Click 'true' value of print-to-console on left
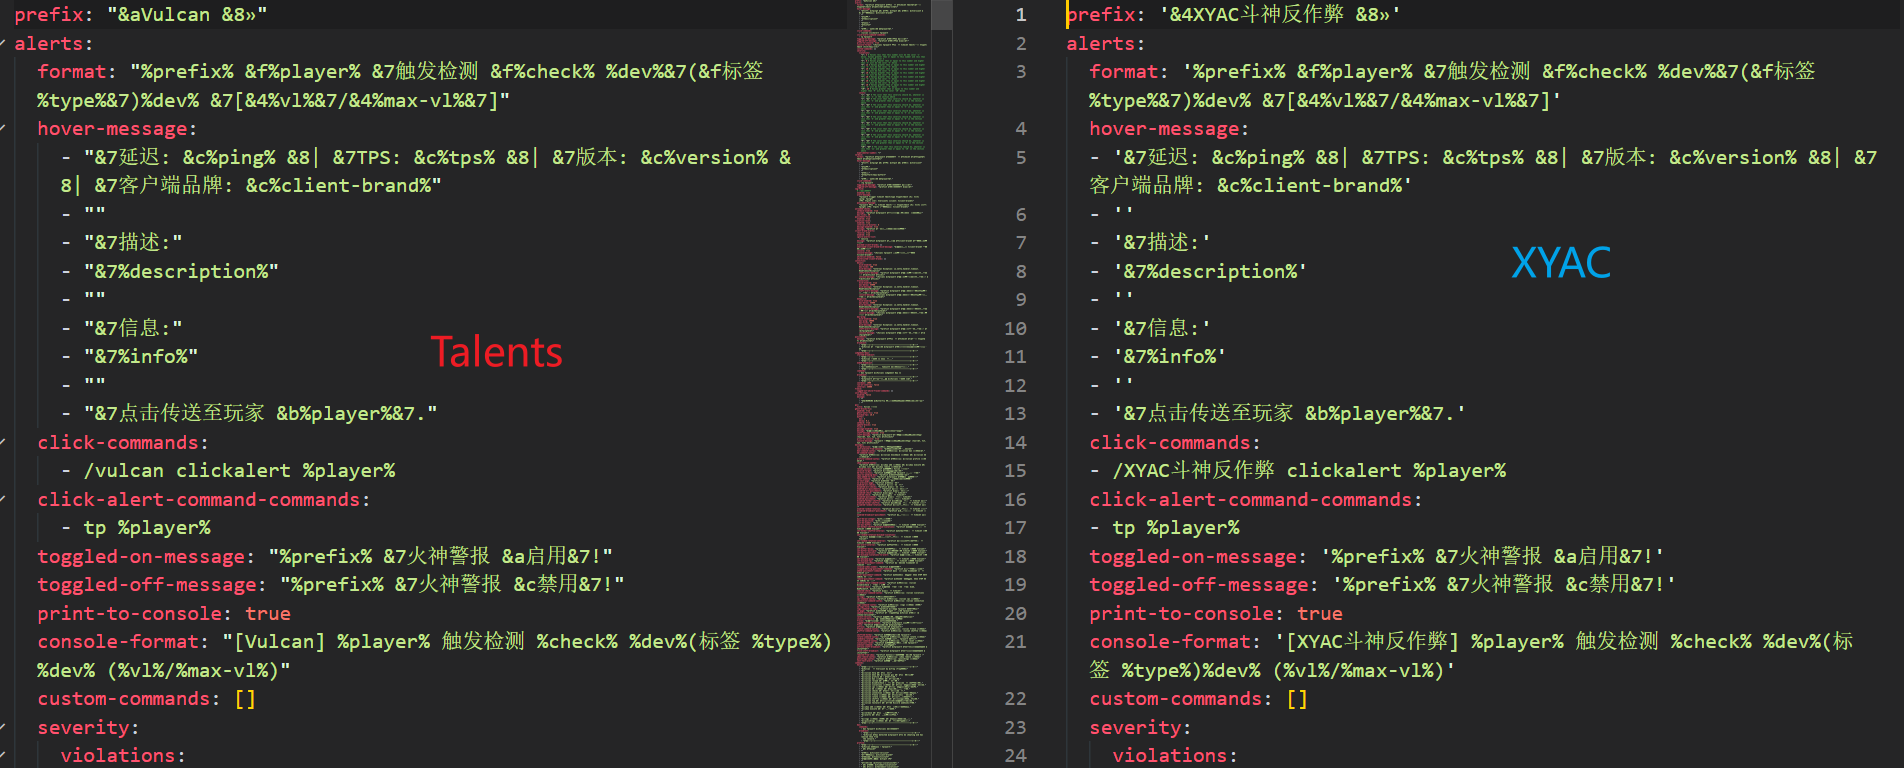This screenshot has width=1904, height=768. pos(268,614)
